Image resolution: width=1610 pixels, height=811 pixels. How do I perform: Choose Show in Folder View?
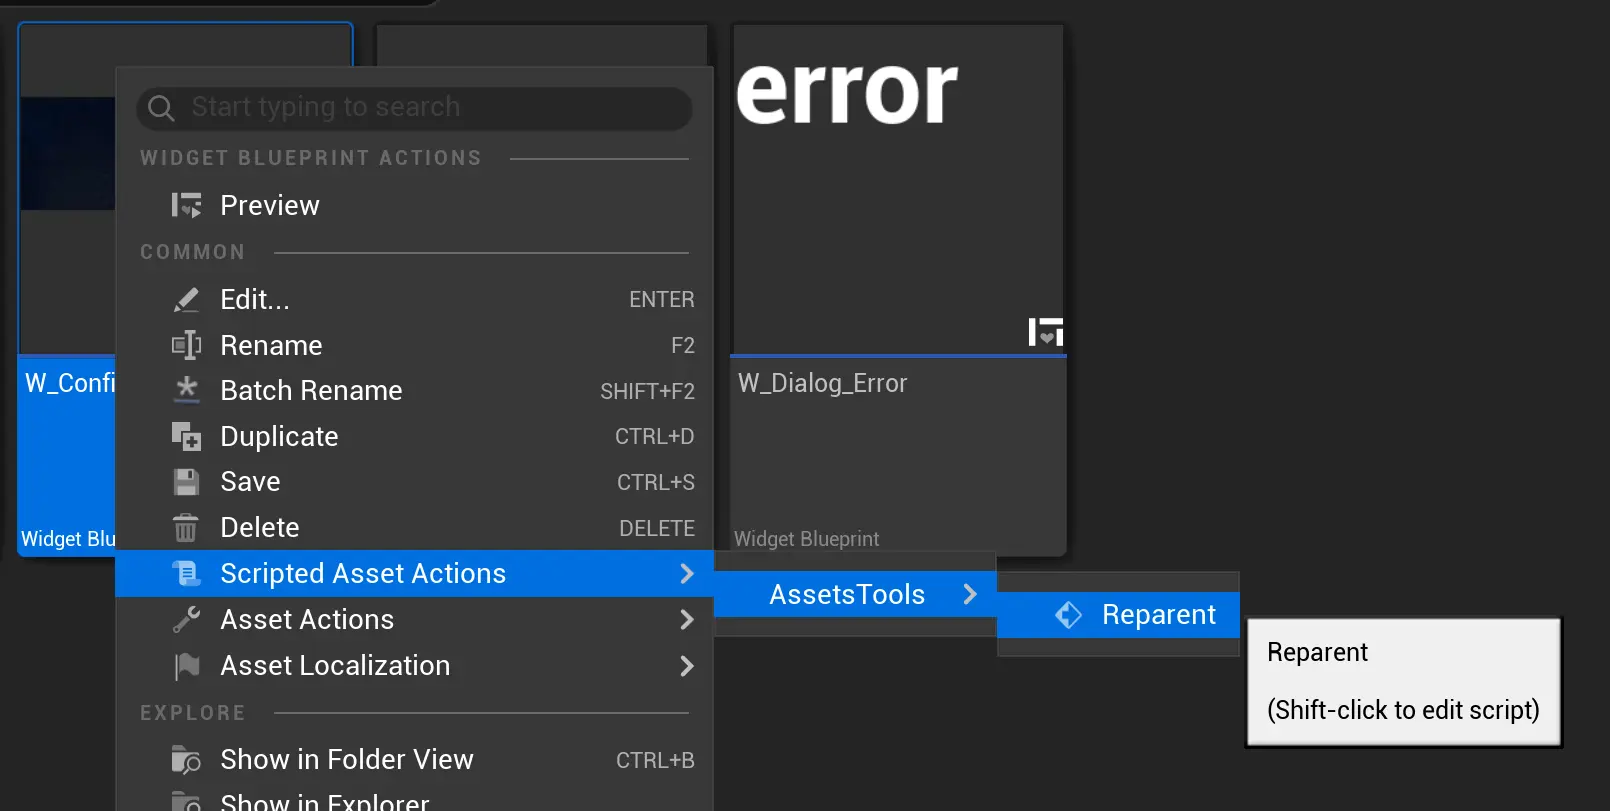(x=346, y=760)
